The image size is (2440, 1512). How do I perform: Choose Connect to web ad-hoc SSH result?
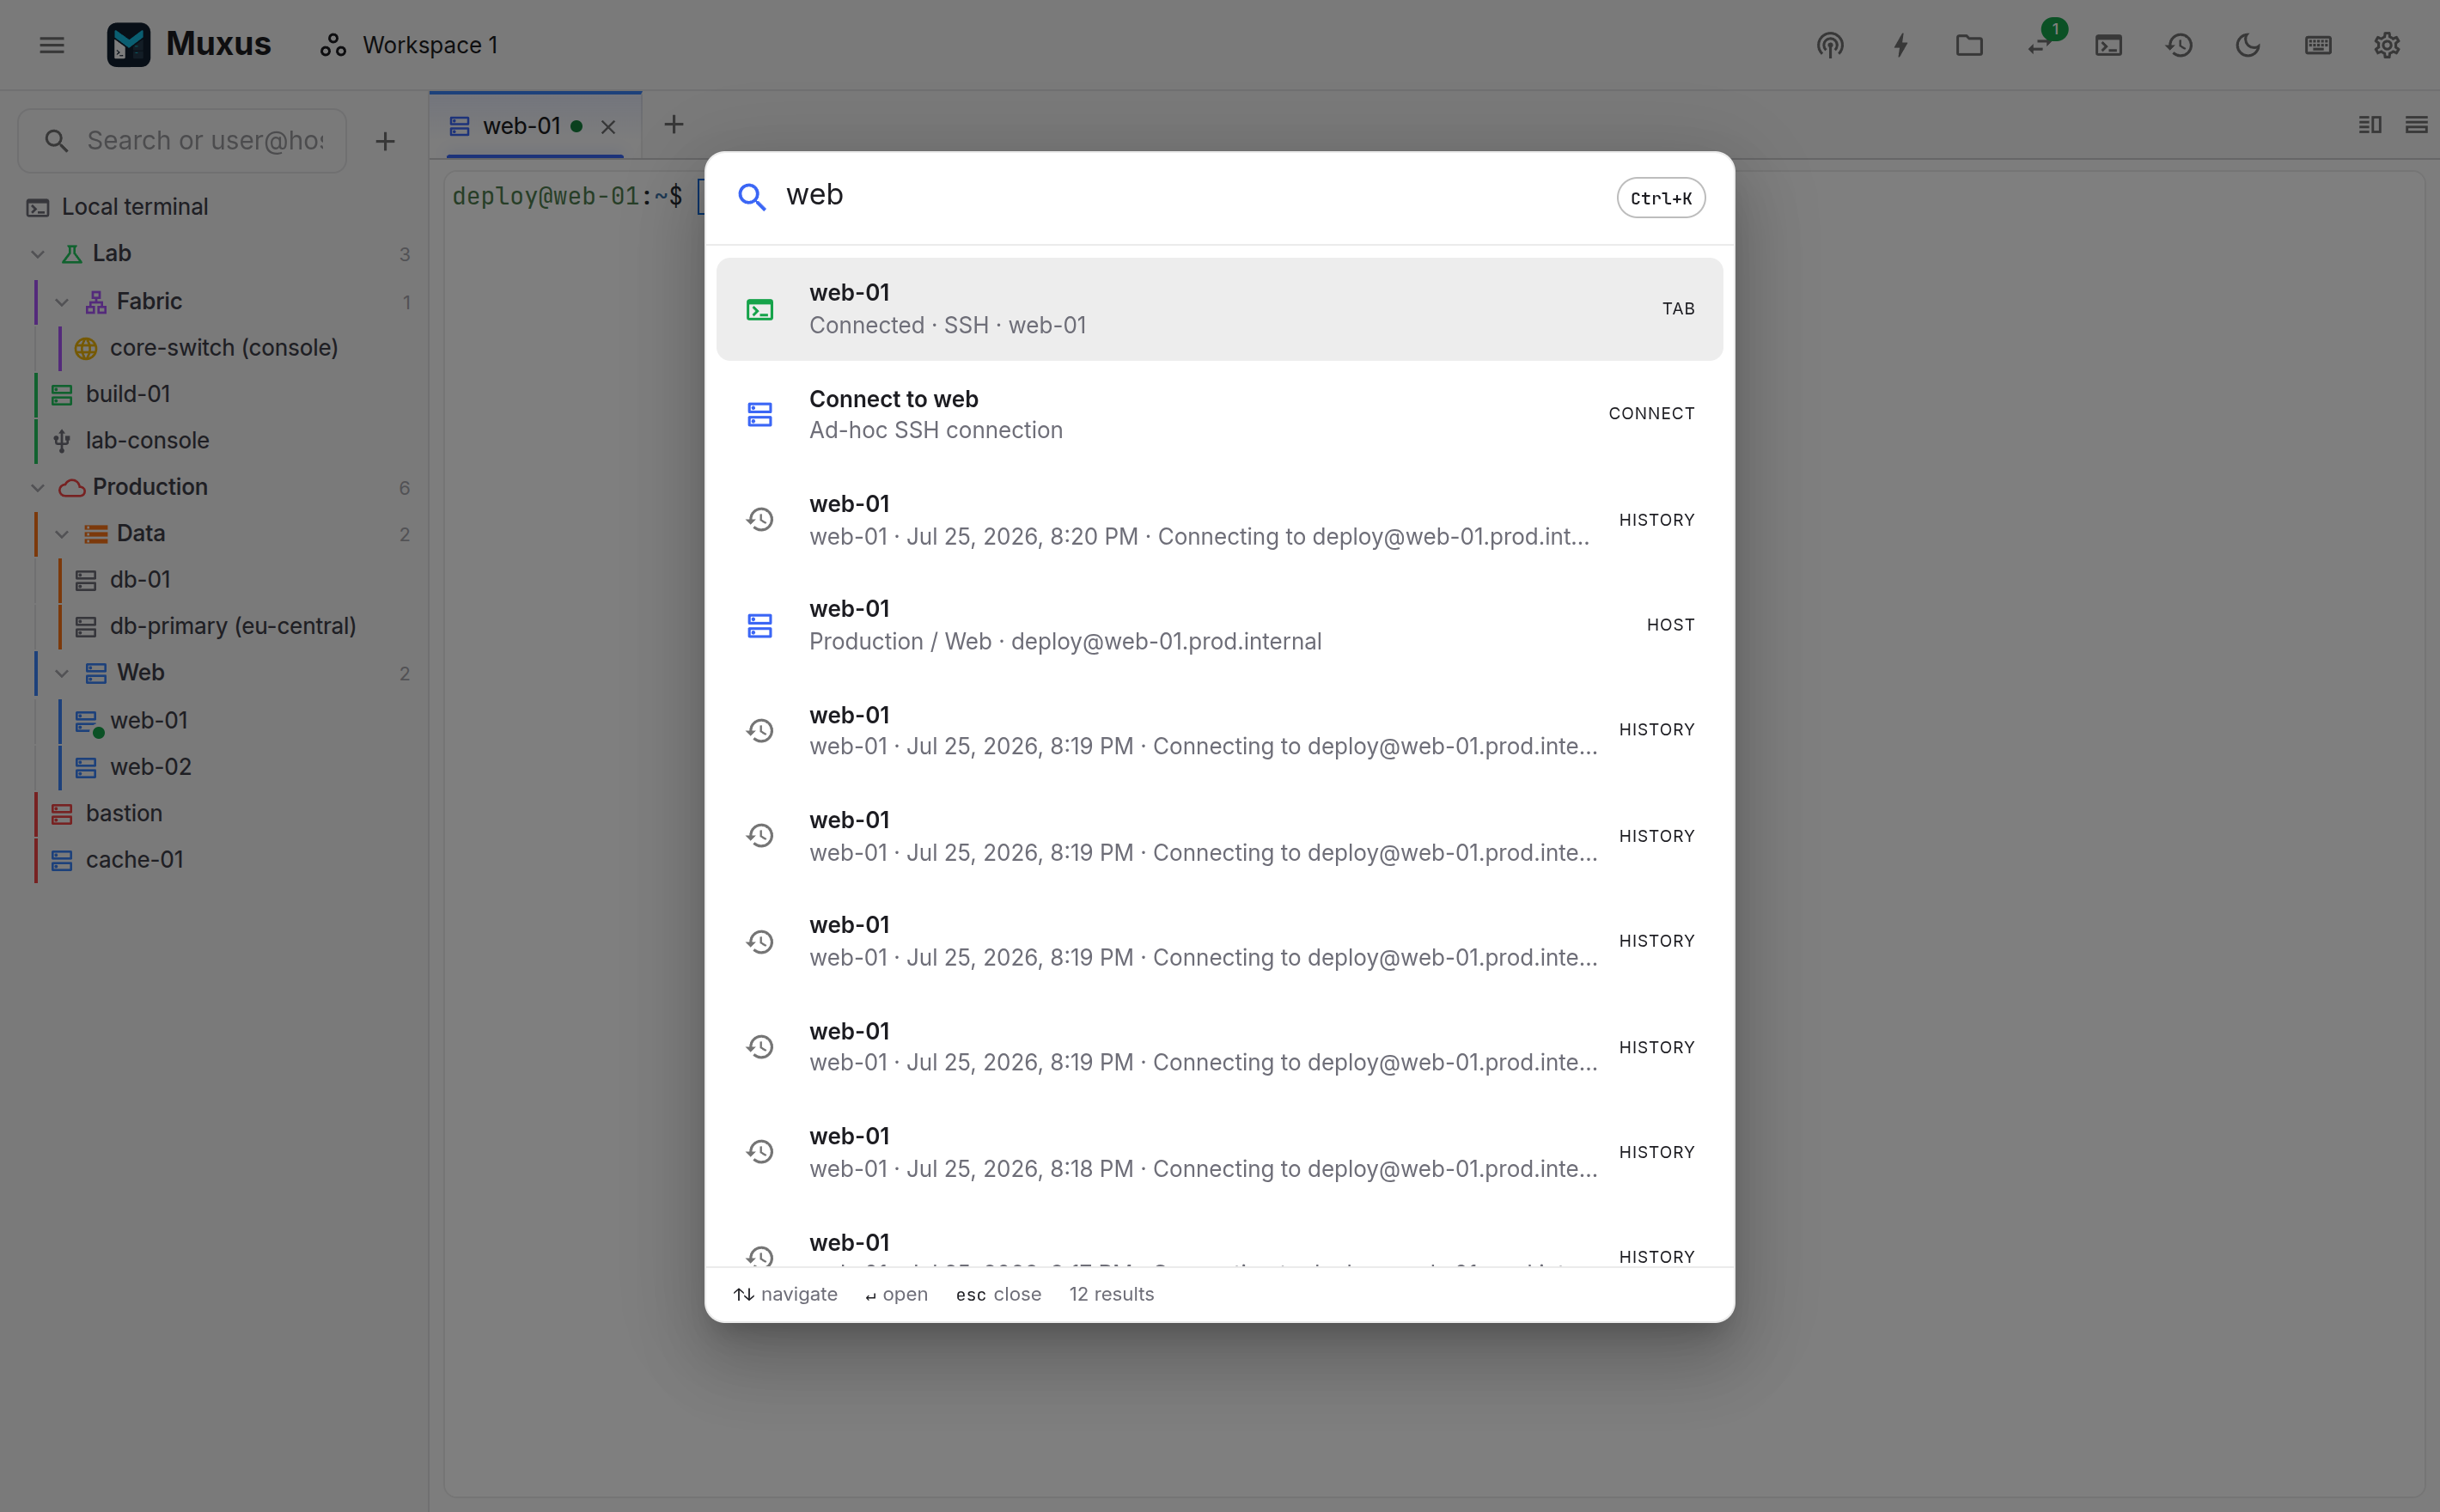(x=1219, y=414)
